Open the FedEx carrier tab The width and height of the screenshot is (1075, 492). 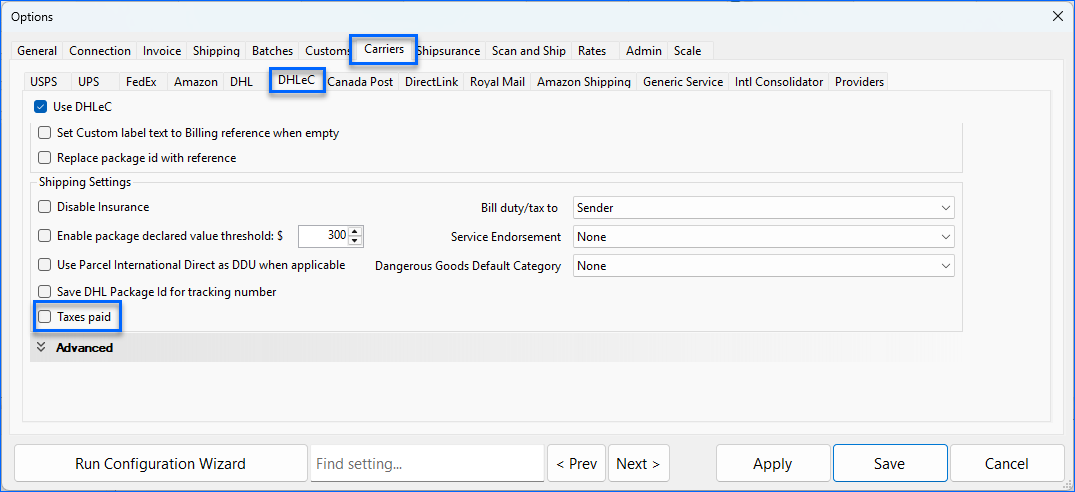[141, 82]
